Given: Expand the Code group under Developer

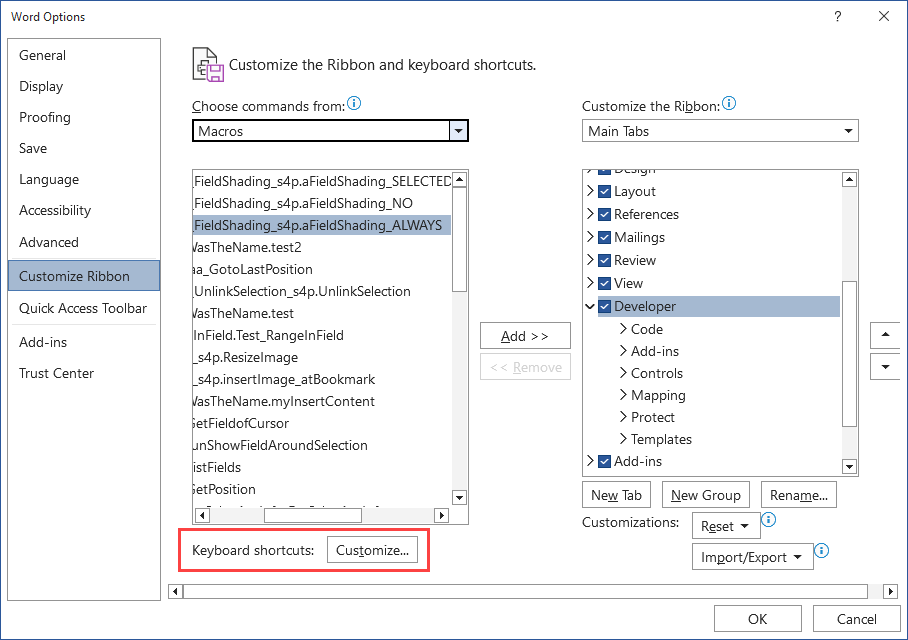Looking at the screenshot, I should (623, 328).
